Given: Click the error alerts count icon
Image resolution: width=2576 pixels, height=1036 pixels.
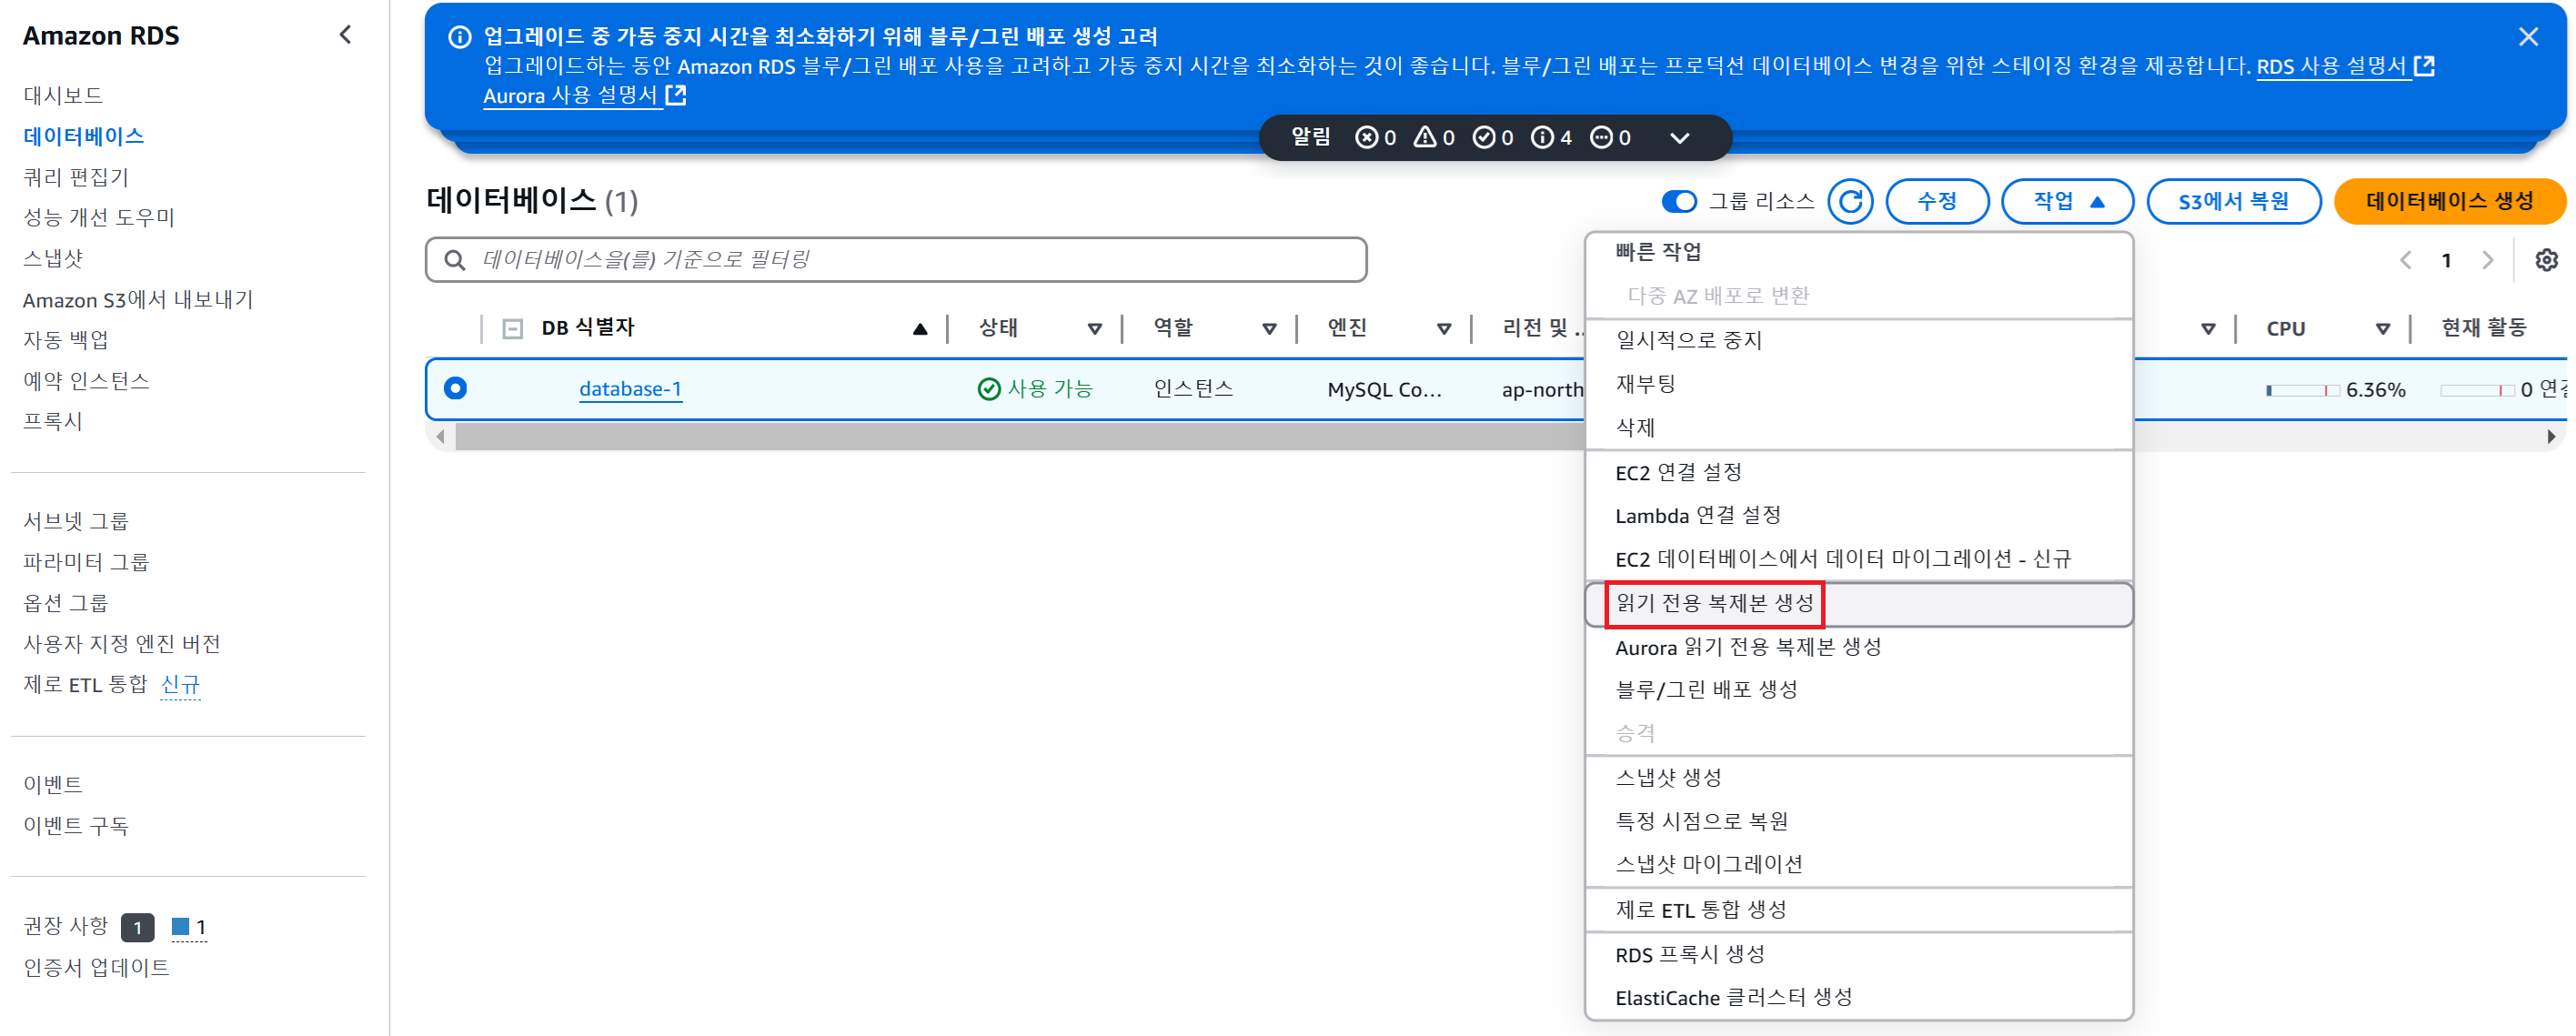Looking at the screenshot, I should (x=1366, y=137).
